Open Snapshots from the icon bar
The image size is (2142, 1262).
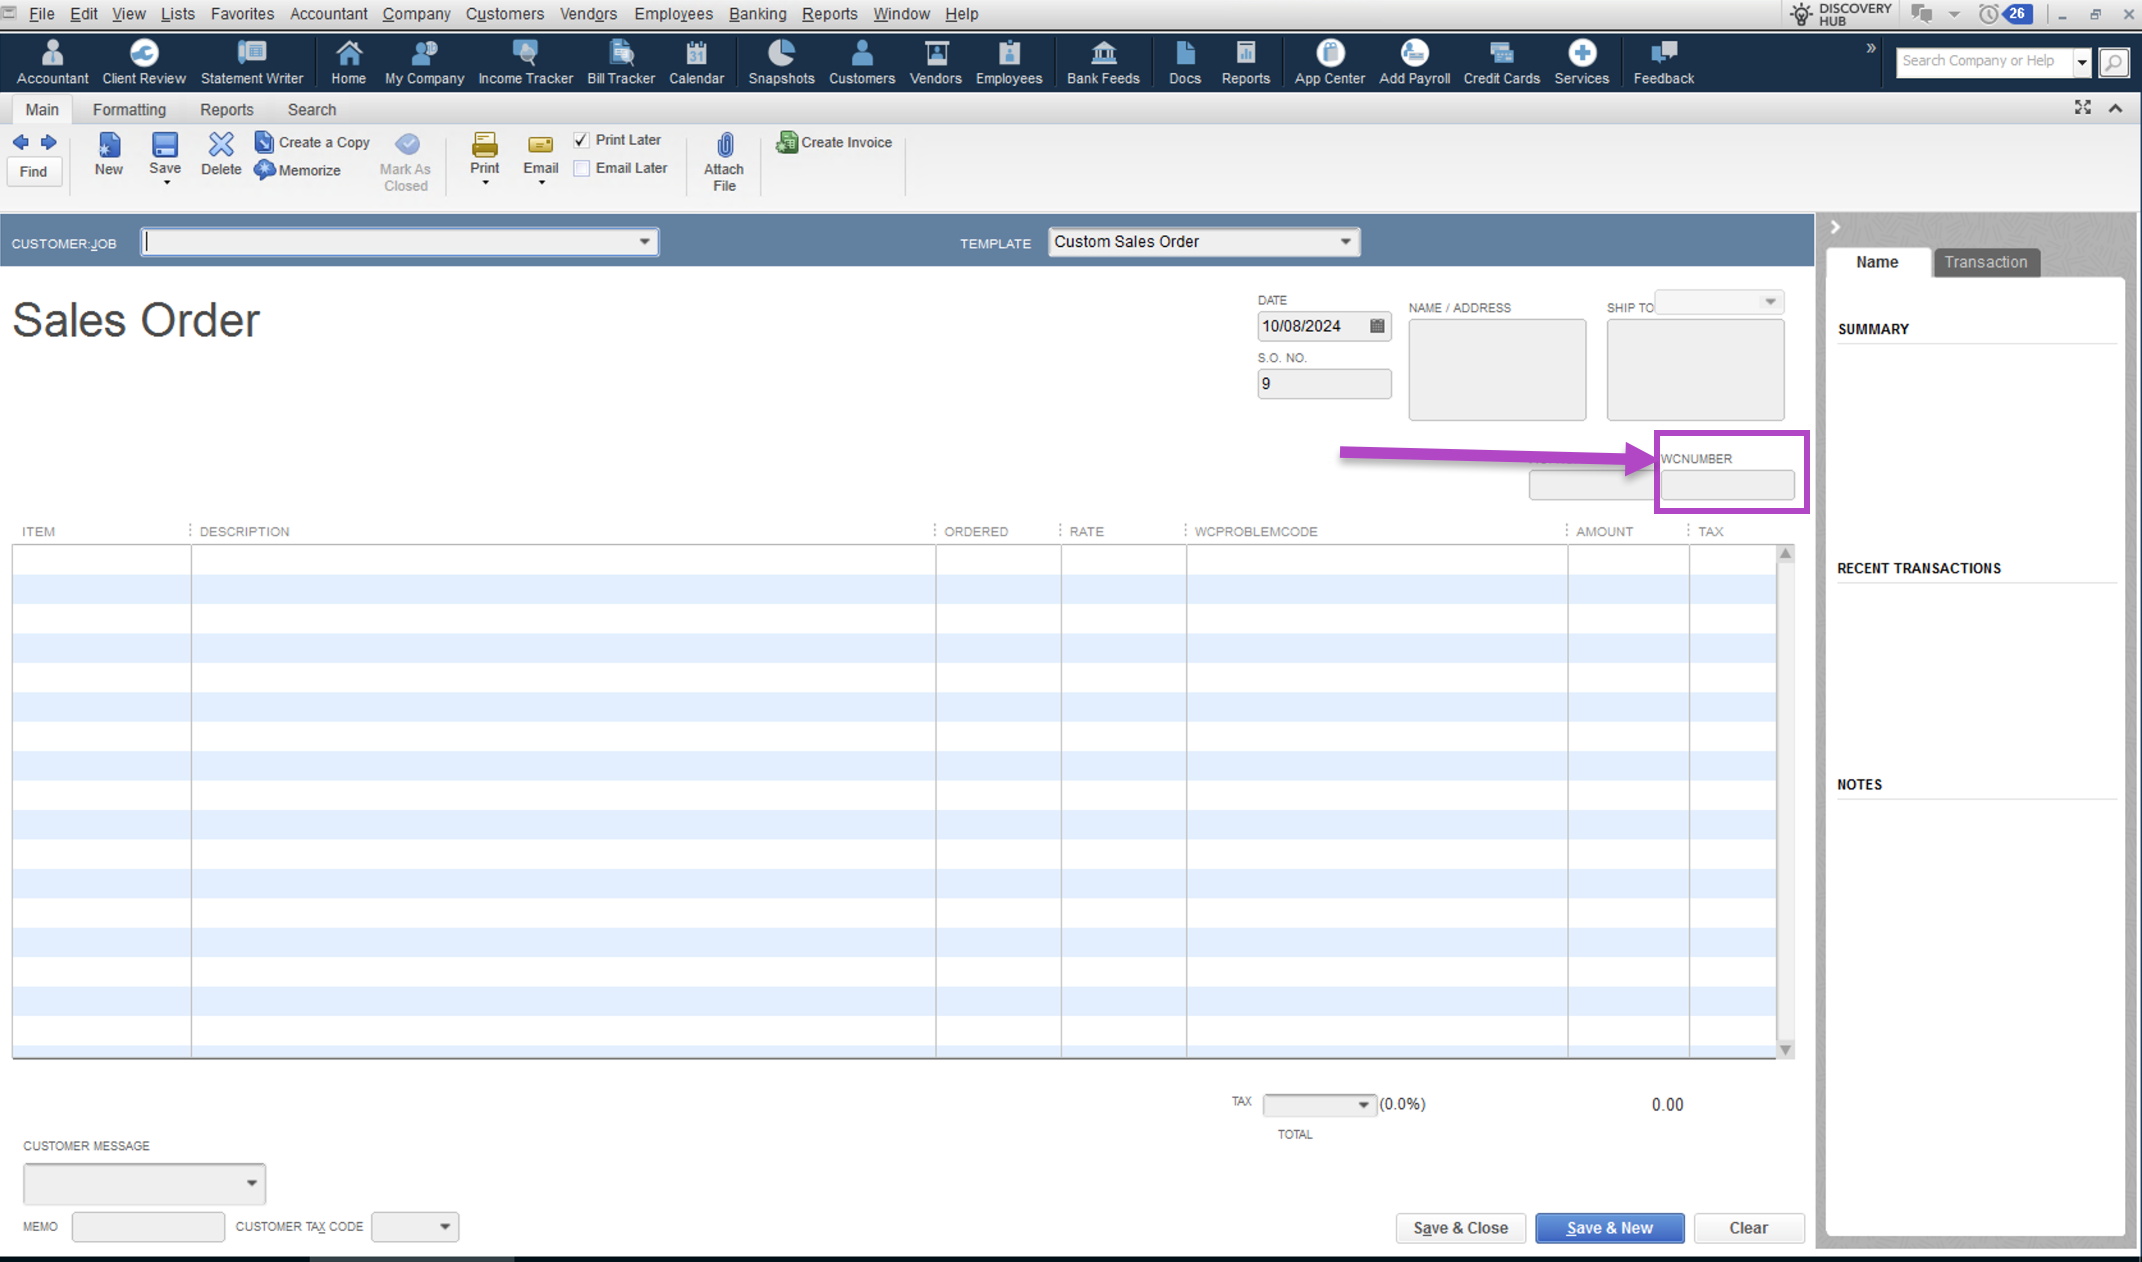pos(781,61)
